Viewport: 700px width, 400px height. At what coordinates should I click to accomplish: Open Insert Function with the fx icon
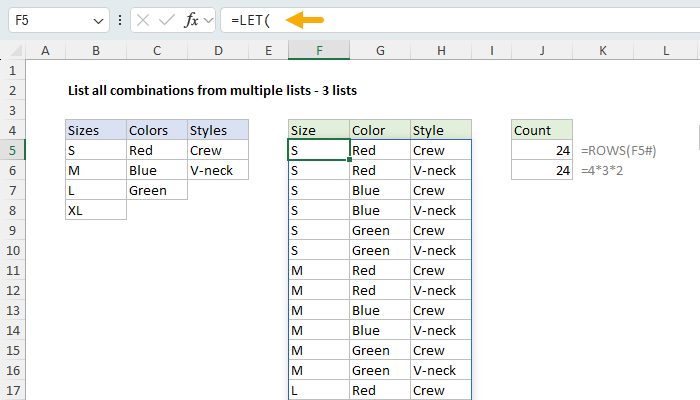(x=191, y=20)
